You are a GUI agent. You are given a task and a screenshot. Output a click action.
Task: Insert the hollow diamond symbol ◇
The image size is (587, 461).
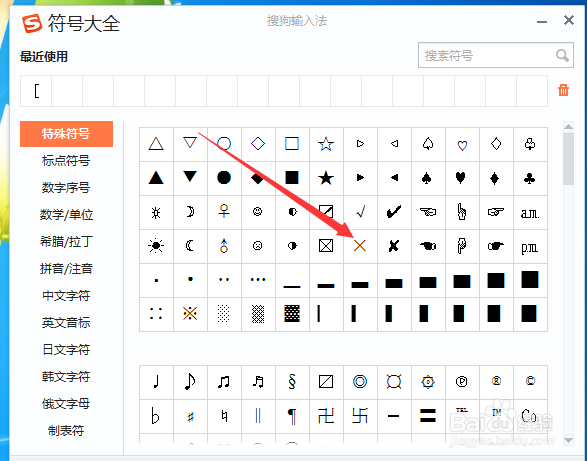click(258, 144)
